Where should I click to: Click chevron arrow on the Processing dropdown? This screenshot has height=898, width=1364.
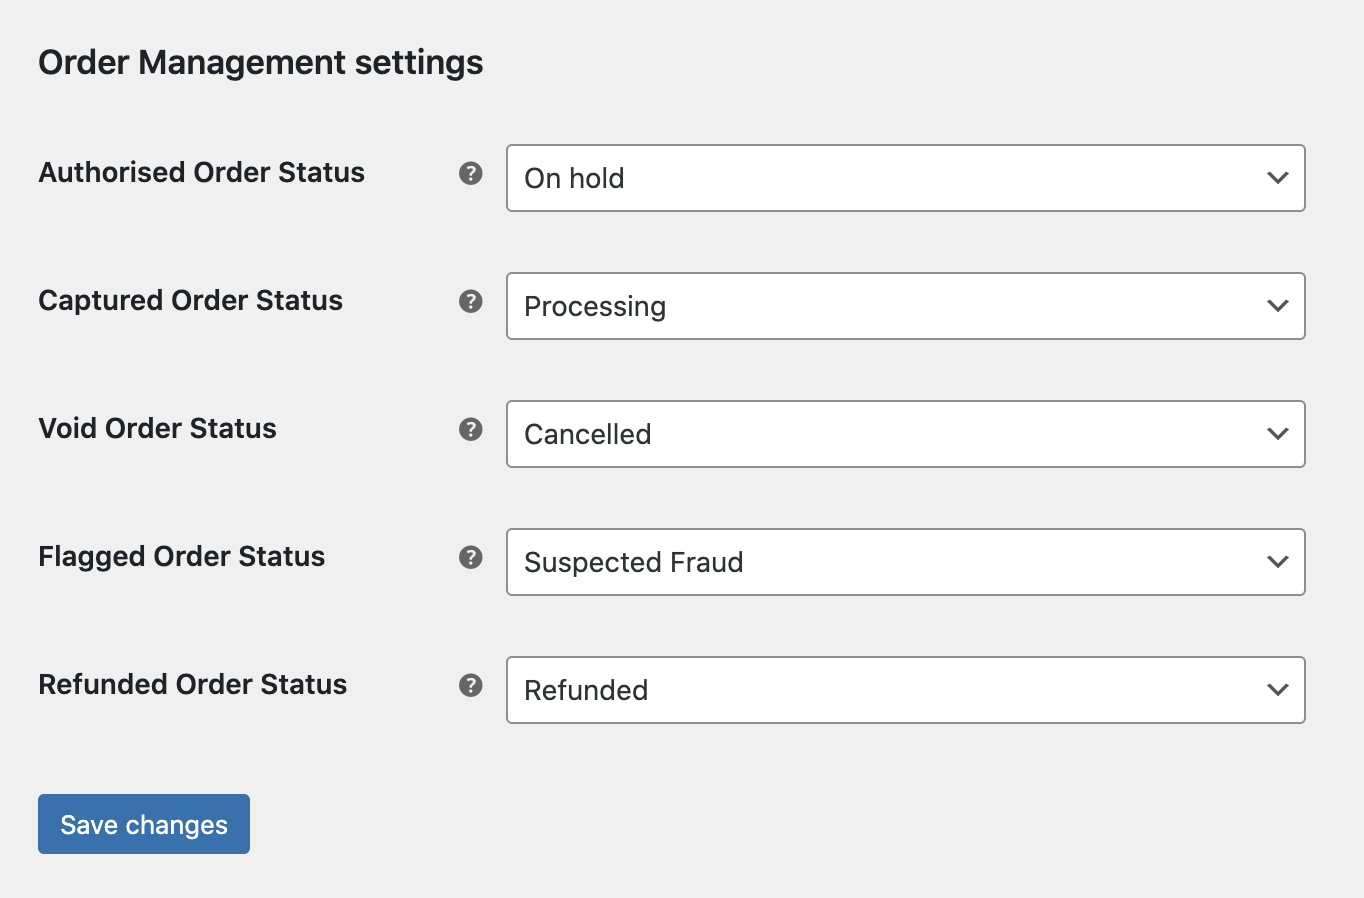[x=1277, y=306]
